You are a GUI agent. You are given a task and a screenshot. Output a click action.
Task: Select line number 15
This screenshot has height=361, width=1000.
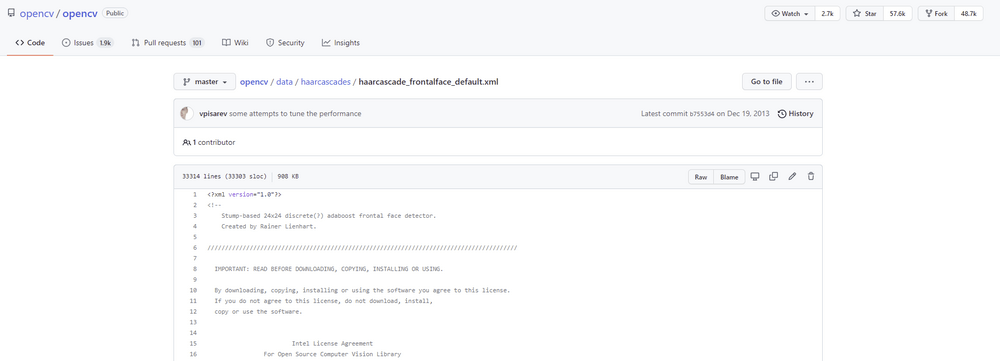tap(193, 343)
